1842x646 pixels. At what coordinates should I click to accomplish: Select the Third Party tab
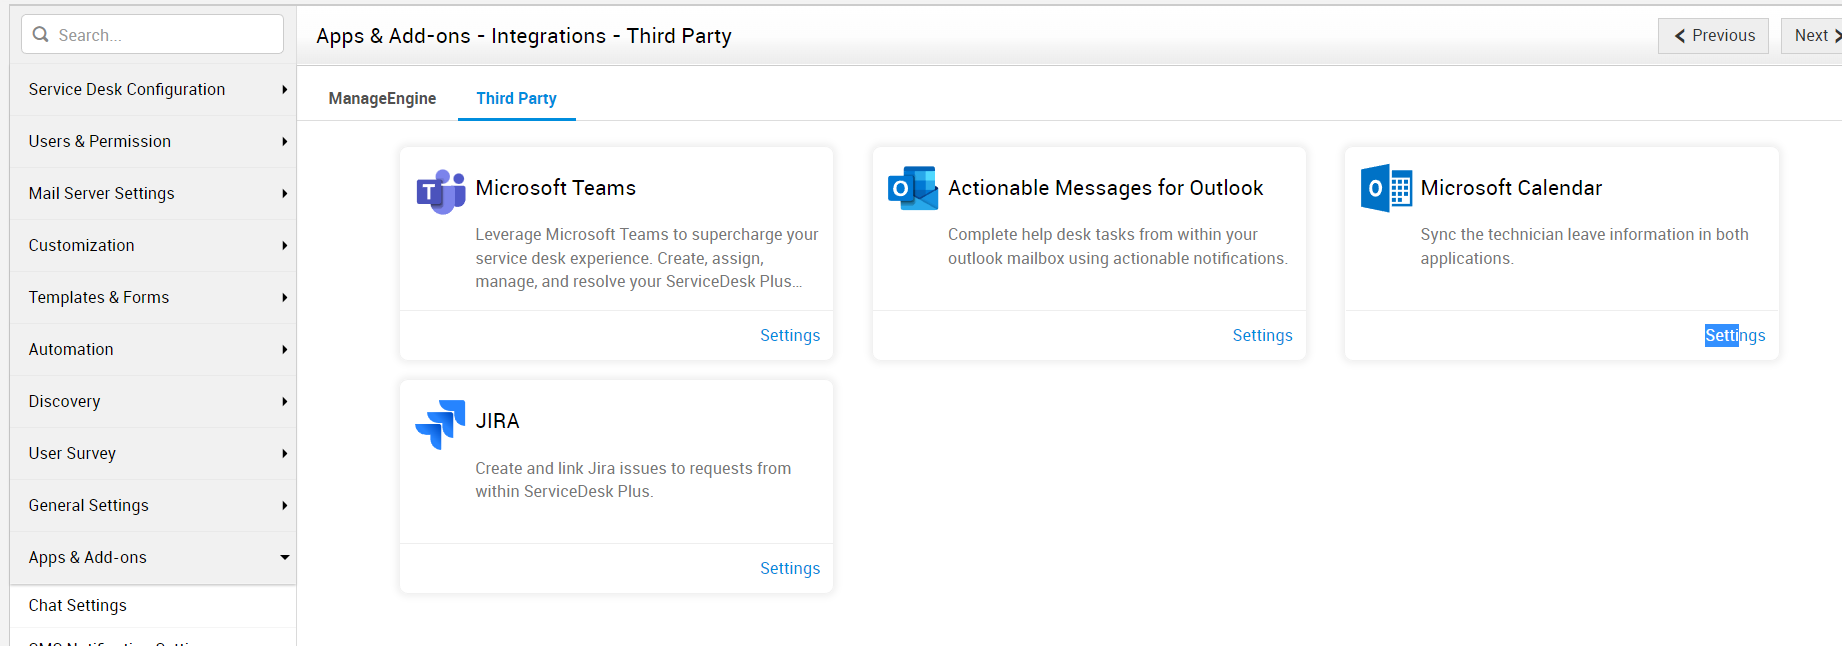(516, 99)
